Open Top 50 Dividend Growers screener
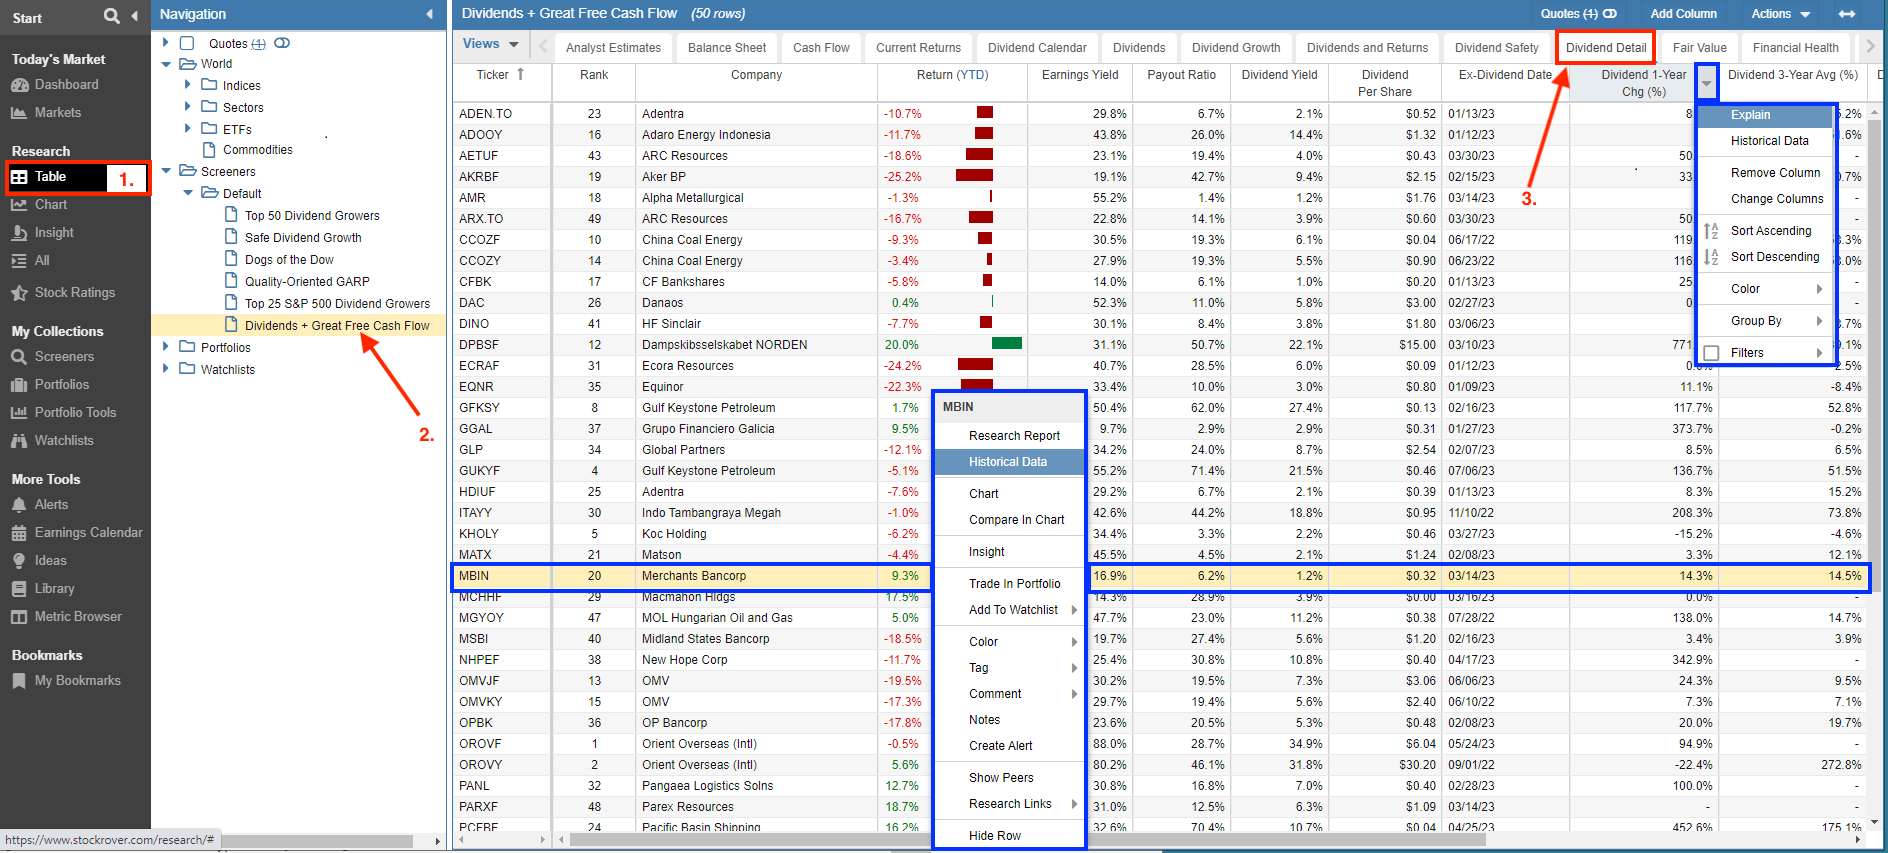Viewport: 1888px width, 853px height. [312, 216]
